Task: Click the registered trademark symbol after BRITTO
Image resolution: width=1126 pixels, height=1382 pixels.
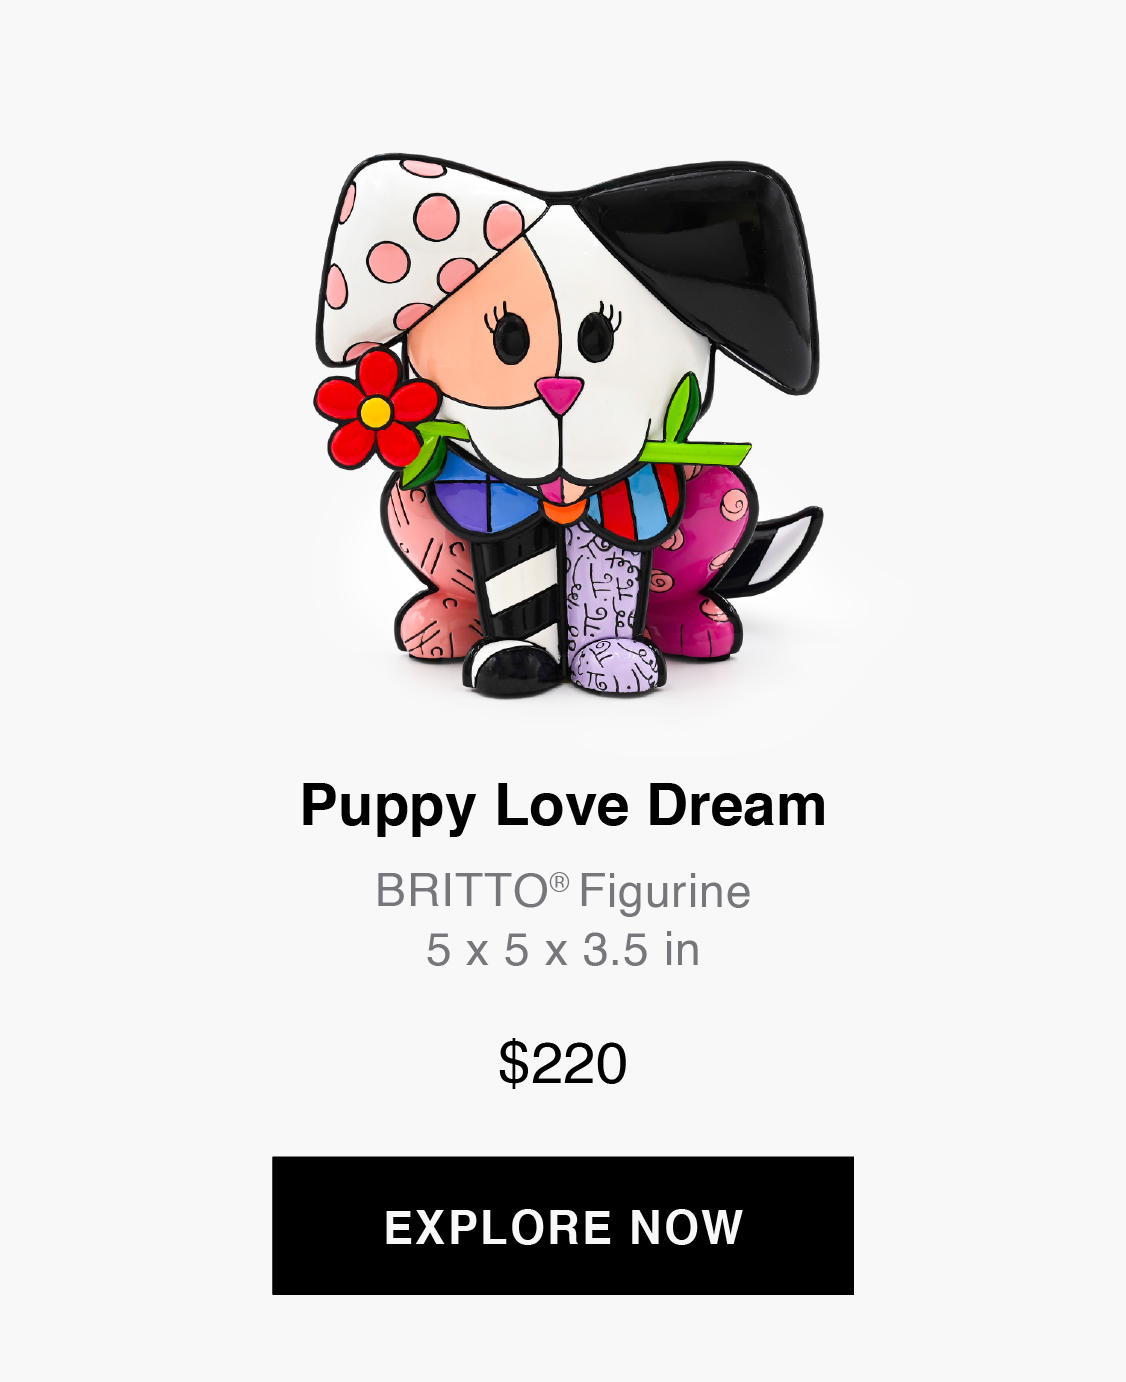Action: point(559,881)
